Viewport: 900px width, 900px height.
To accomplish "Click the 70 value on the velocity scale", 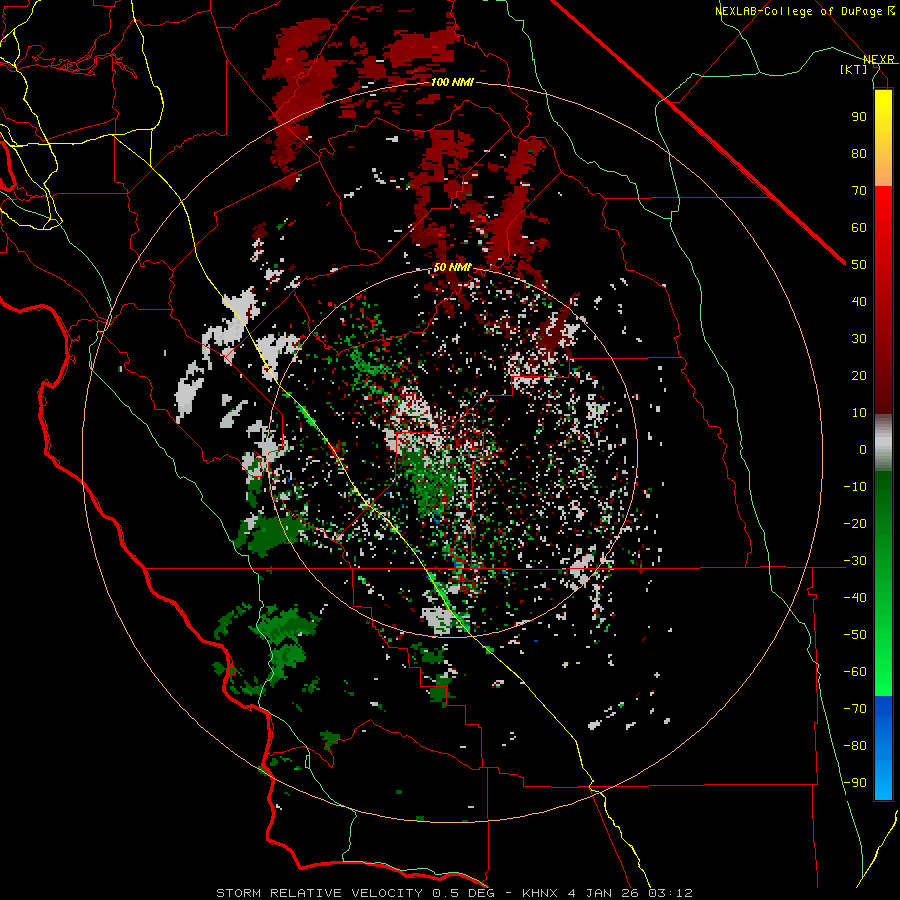I will tap(859, 191).
